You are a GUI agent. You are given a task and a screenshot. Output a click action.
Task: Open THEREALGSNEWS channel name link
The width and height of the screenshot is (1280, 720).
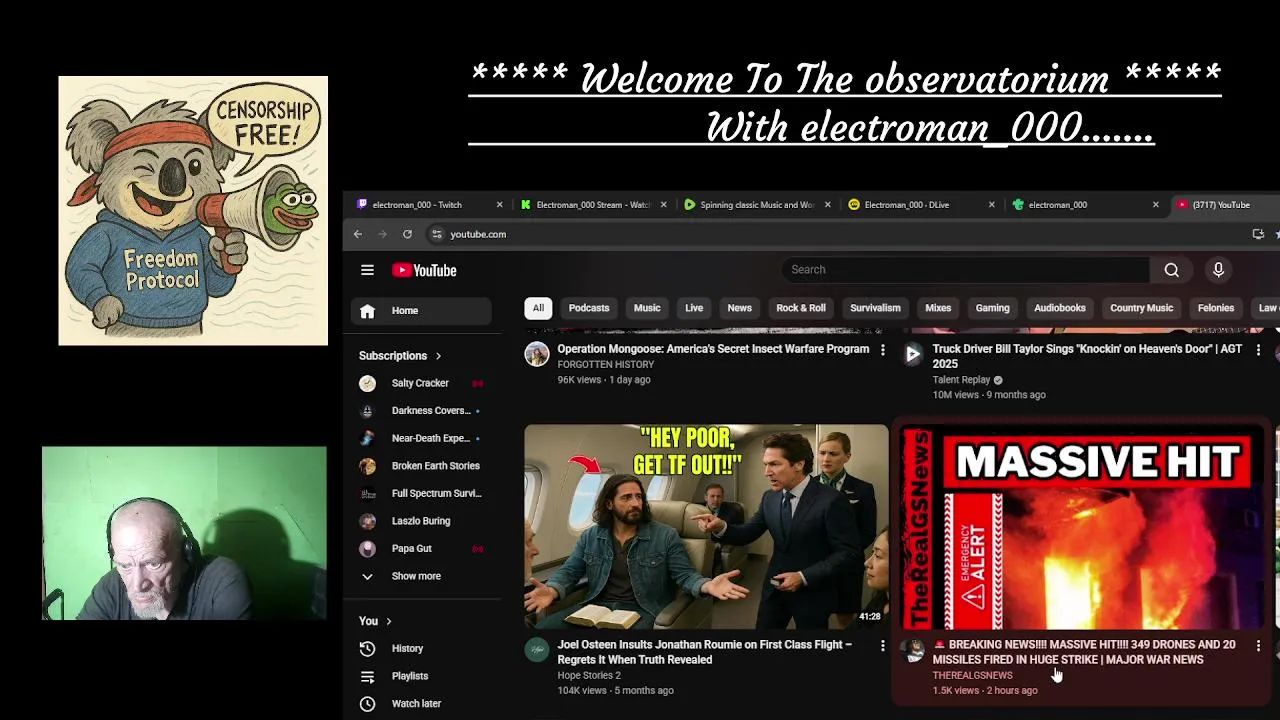point(972,676)
